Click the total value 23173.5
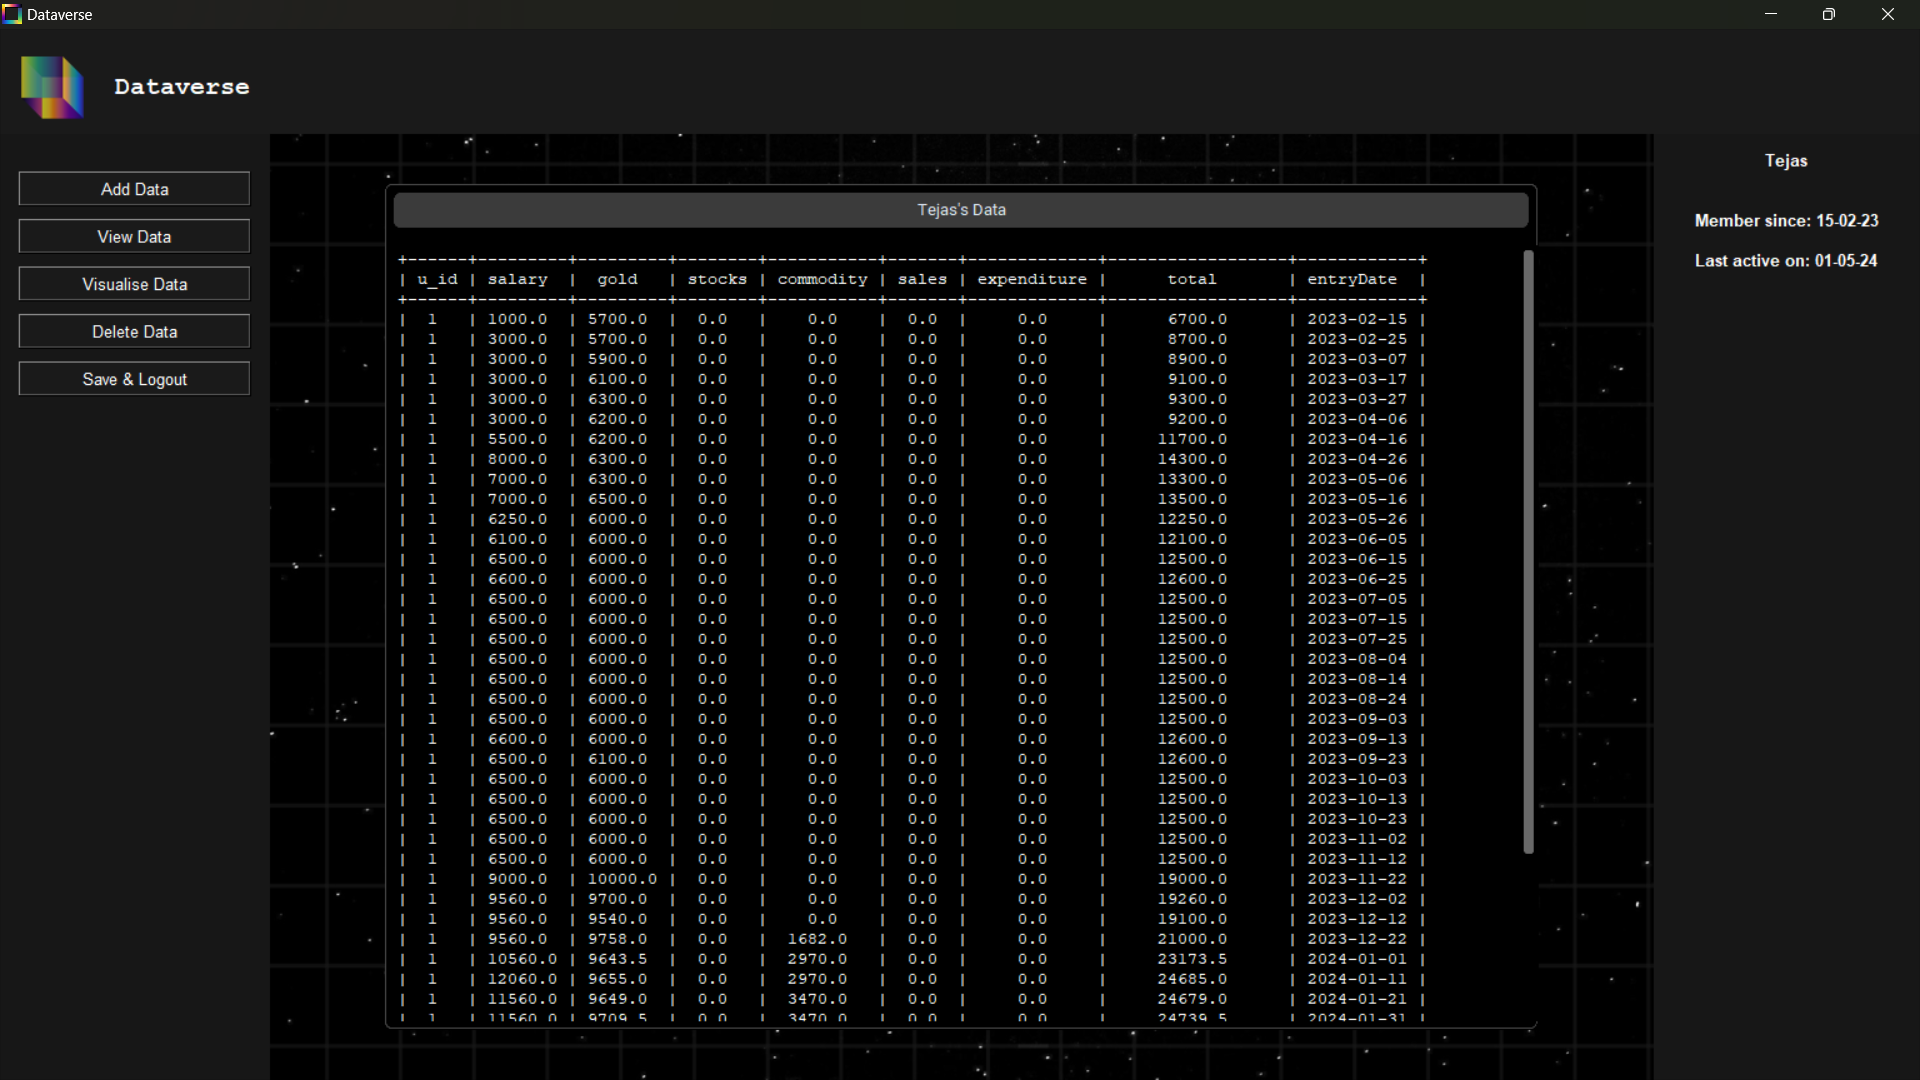The image size is (1920, 1080). pyautogui.click(x=1192, y=959)
